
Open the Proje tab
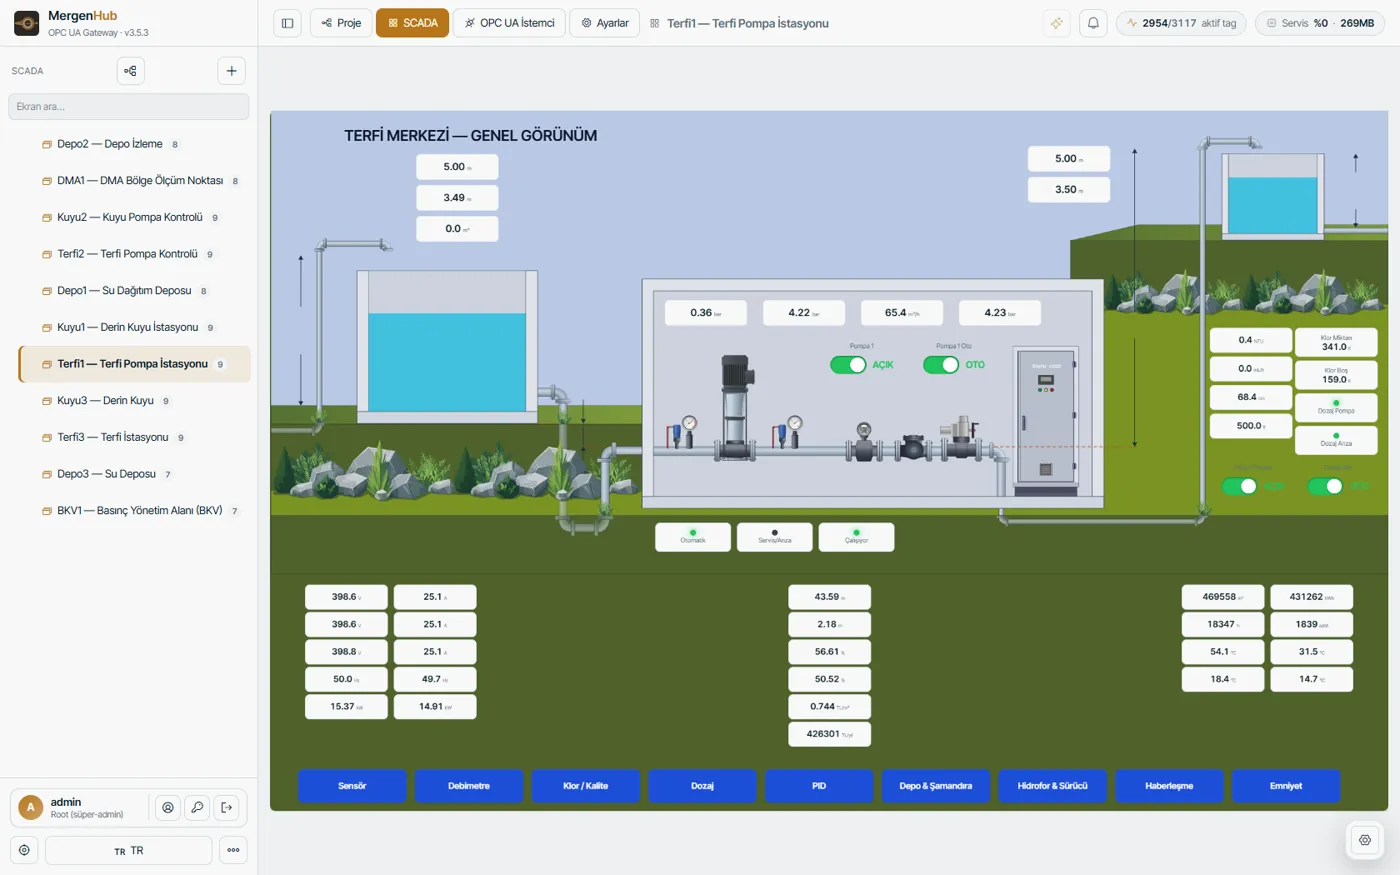[x=341, y=23]
